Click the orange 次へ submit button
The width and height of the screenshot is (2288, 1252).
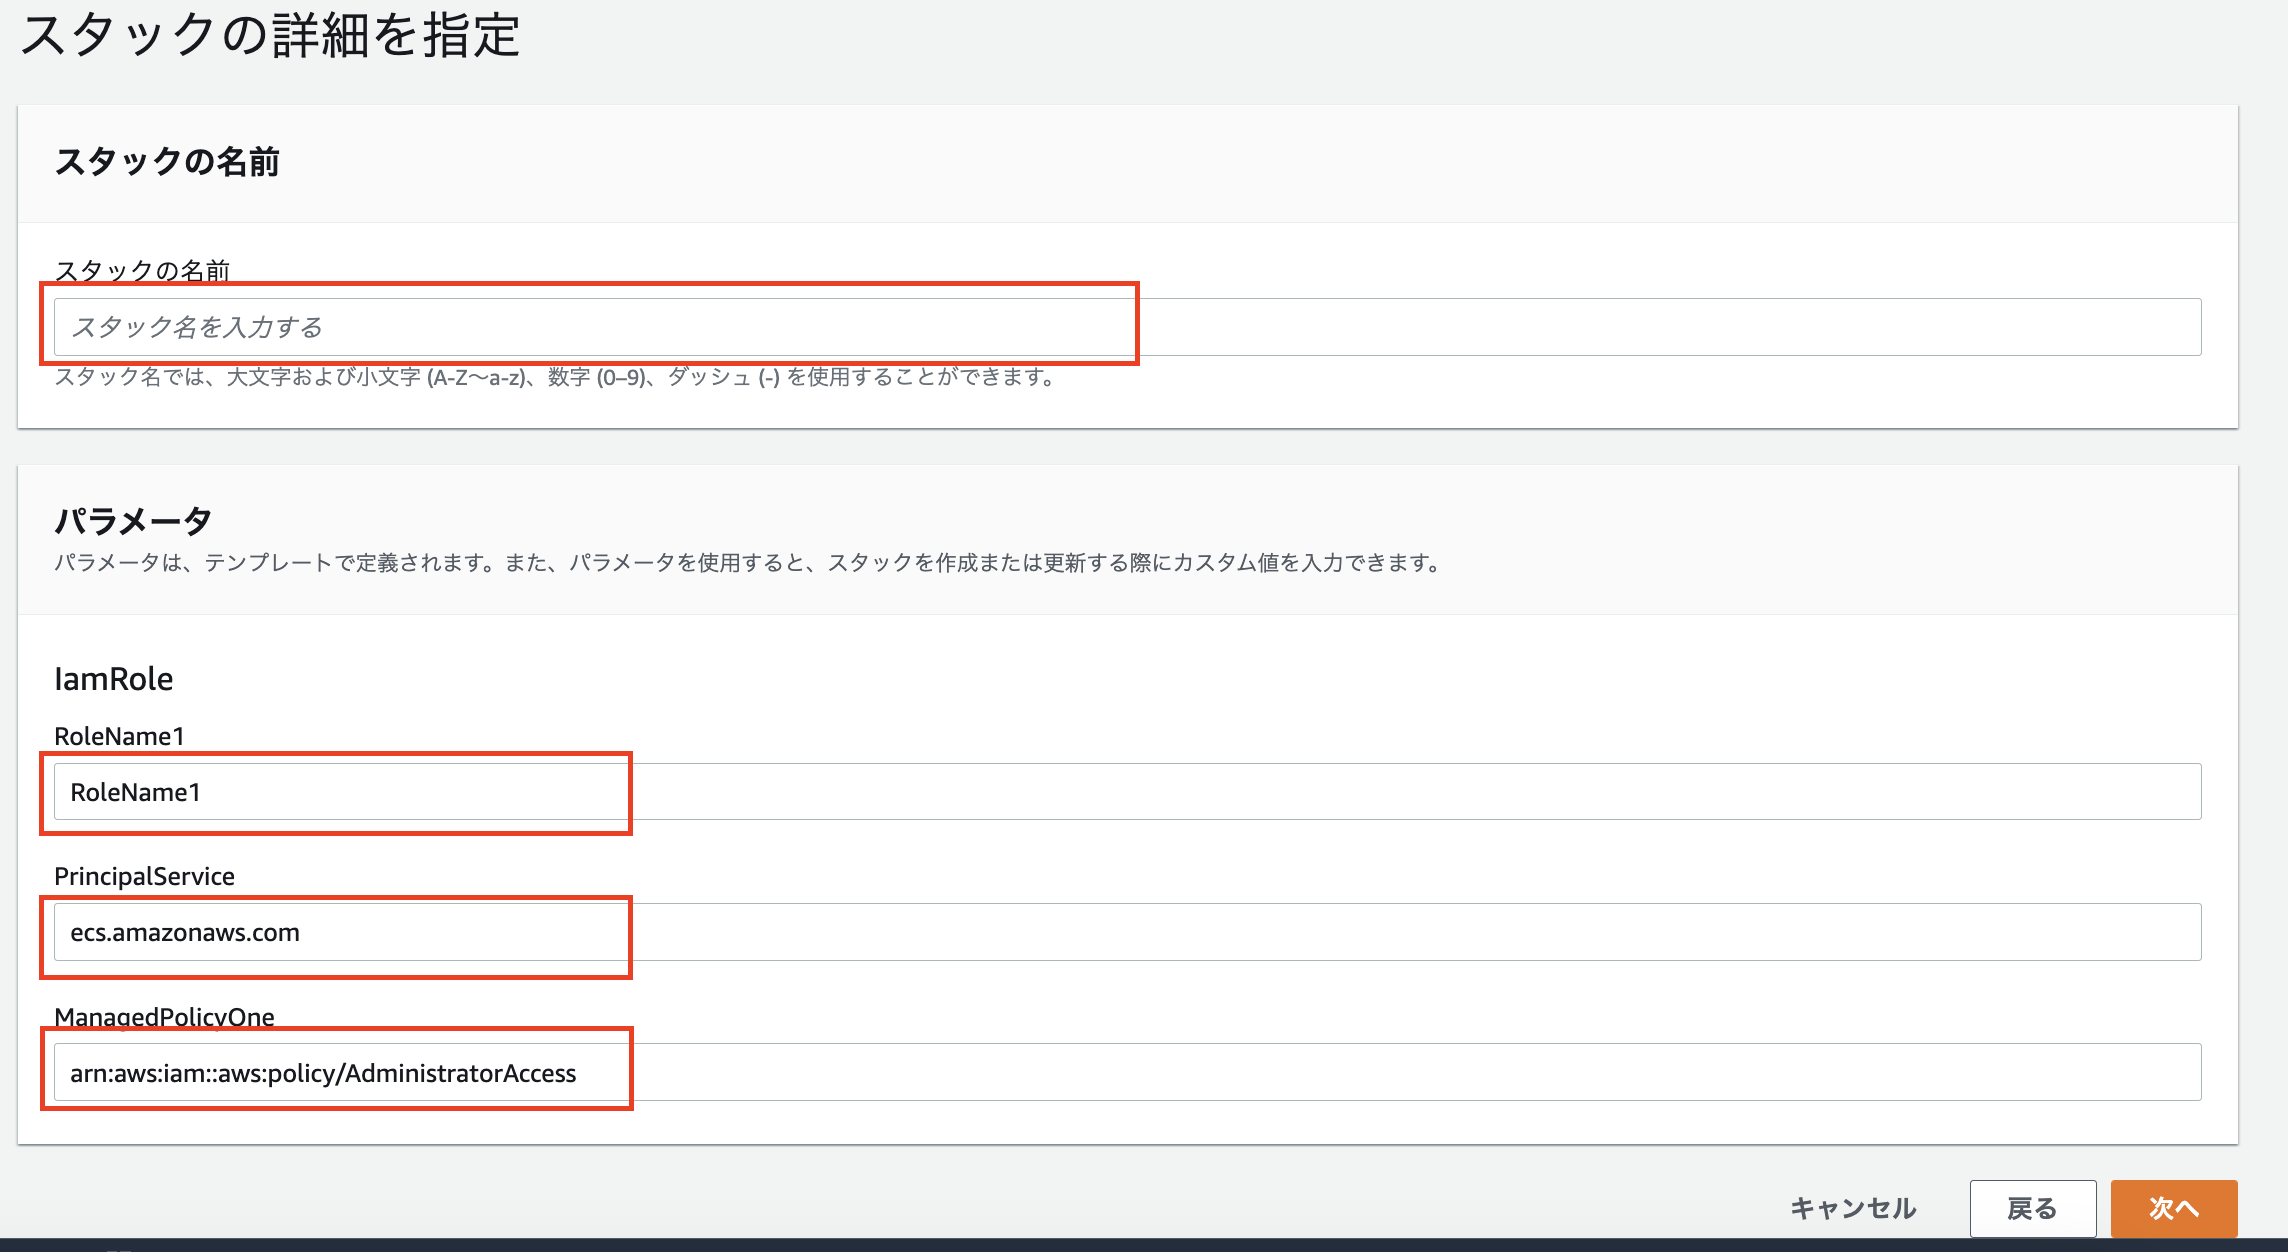coord(2174,1208)
